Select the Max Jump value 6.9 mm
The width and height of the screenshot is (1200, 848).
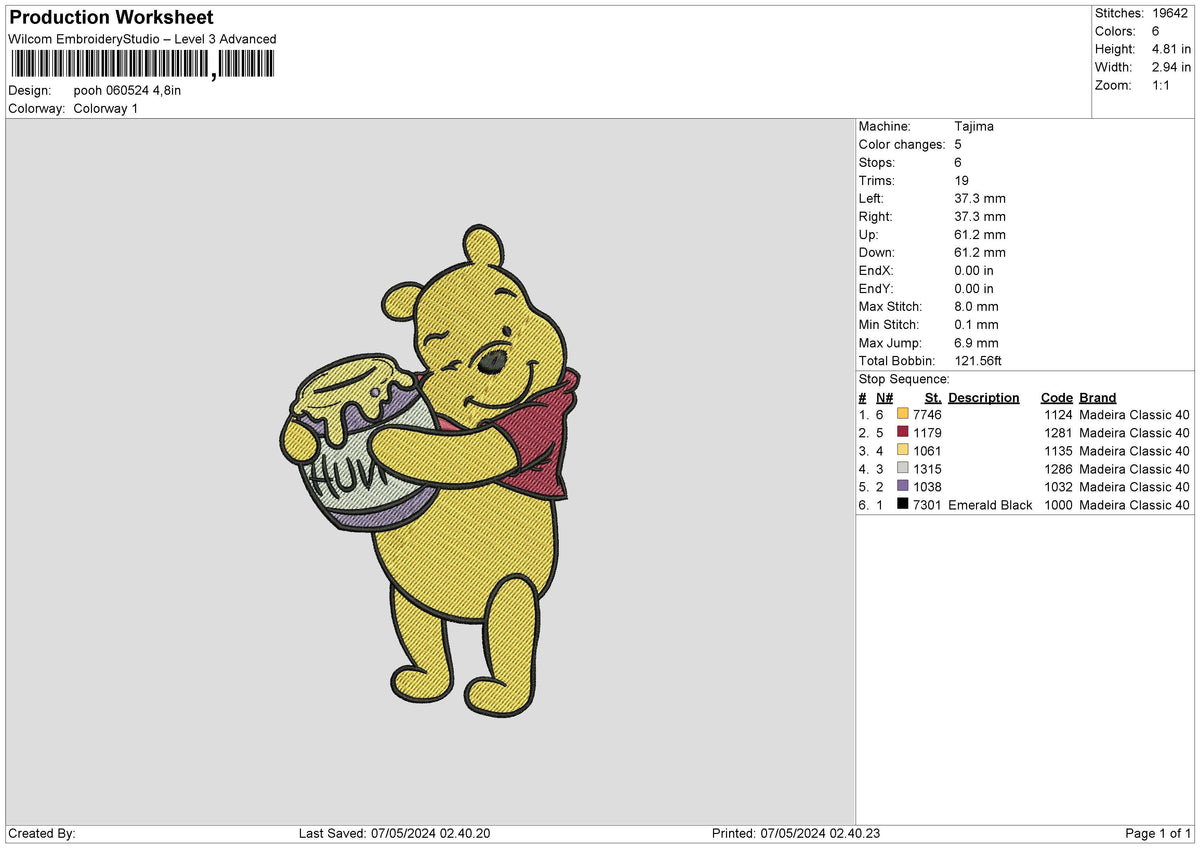[976, 343]
